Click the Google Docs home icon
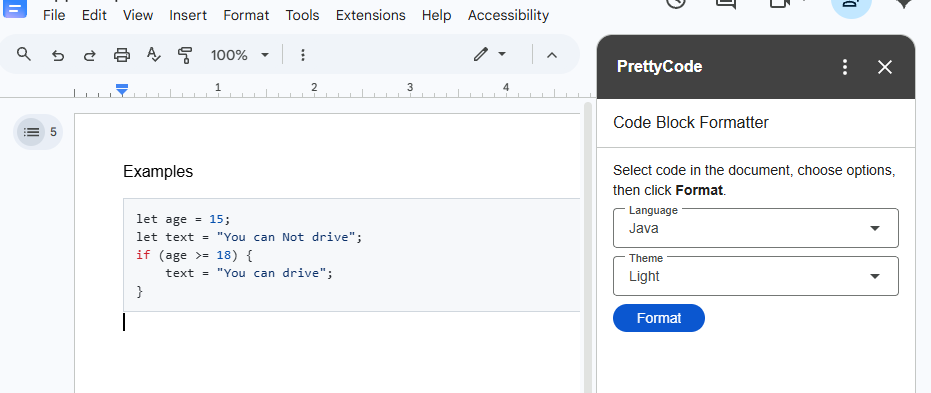Viewport: 931px width, 393px height. 15,8
